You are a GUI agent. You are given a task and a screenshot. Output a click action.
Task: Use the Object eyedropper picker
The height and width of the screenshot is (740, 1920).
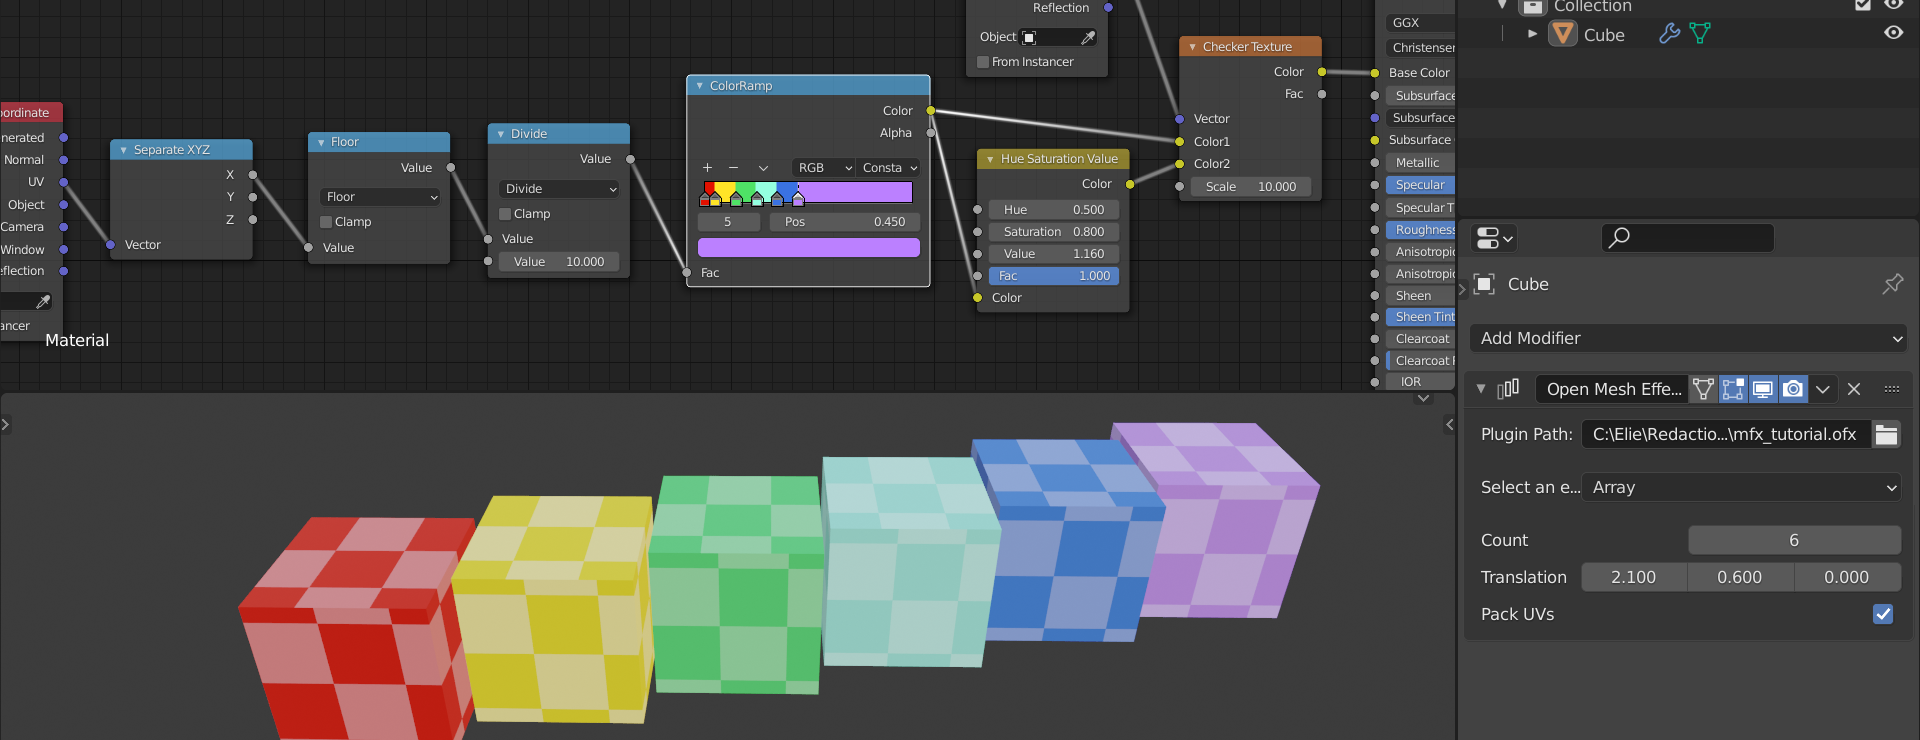1088,37
